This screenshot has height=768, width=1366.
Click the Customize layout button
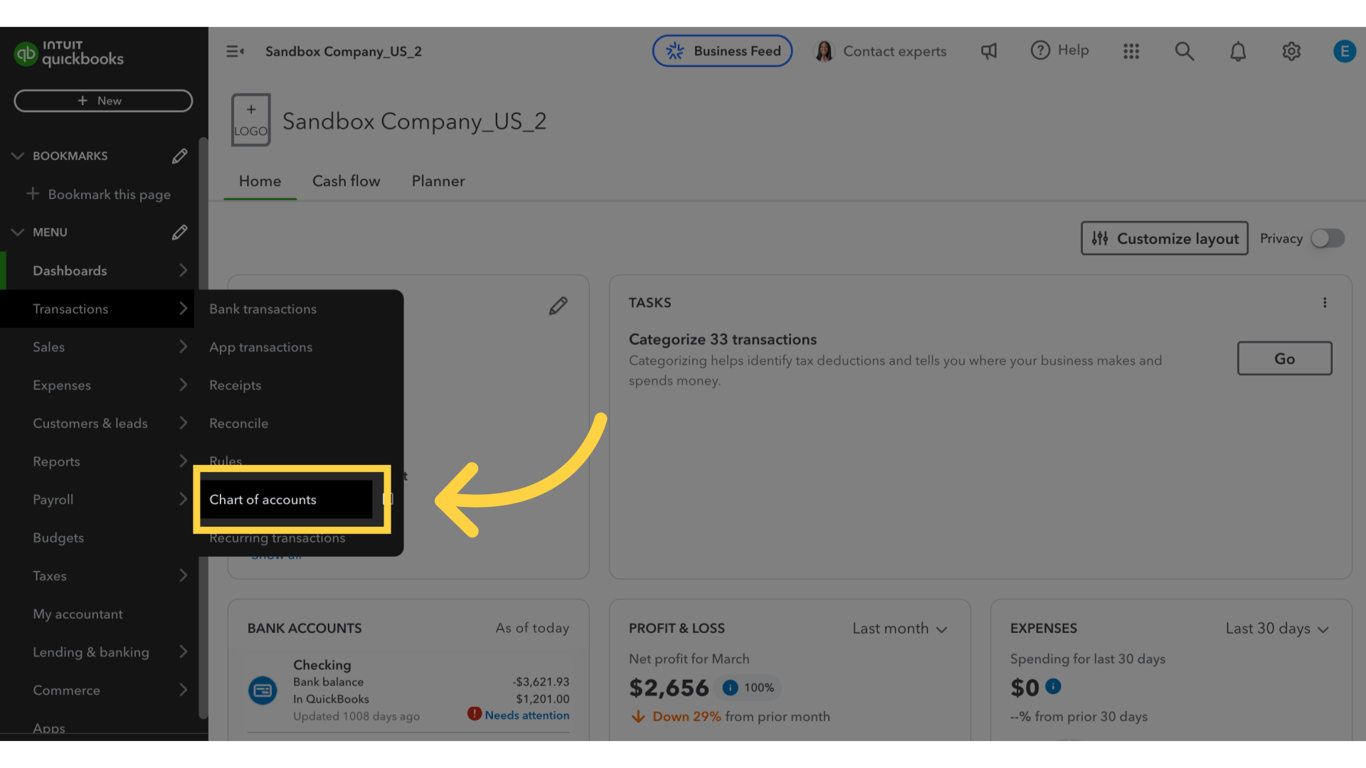pos(1164,238)
